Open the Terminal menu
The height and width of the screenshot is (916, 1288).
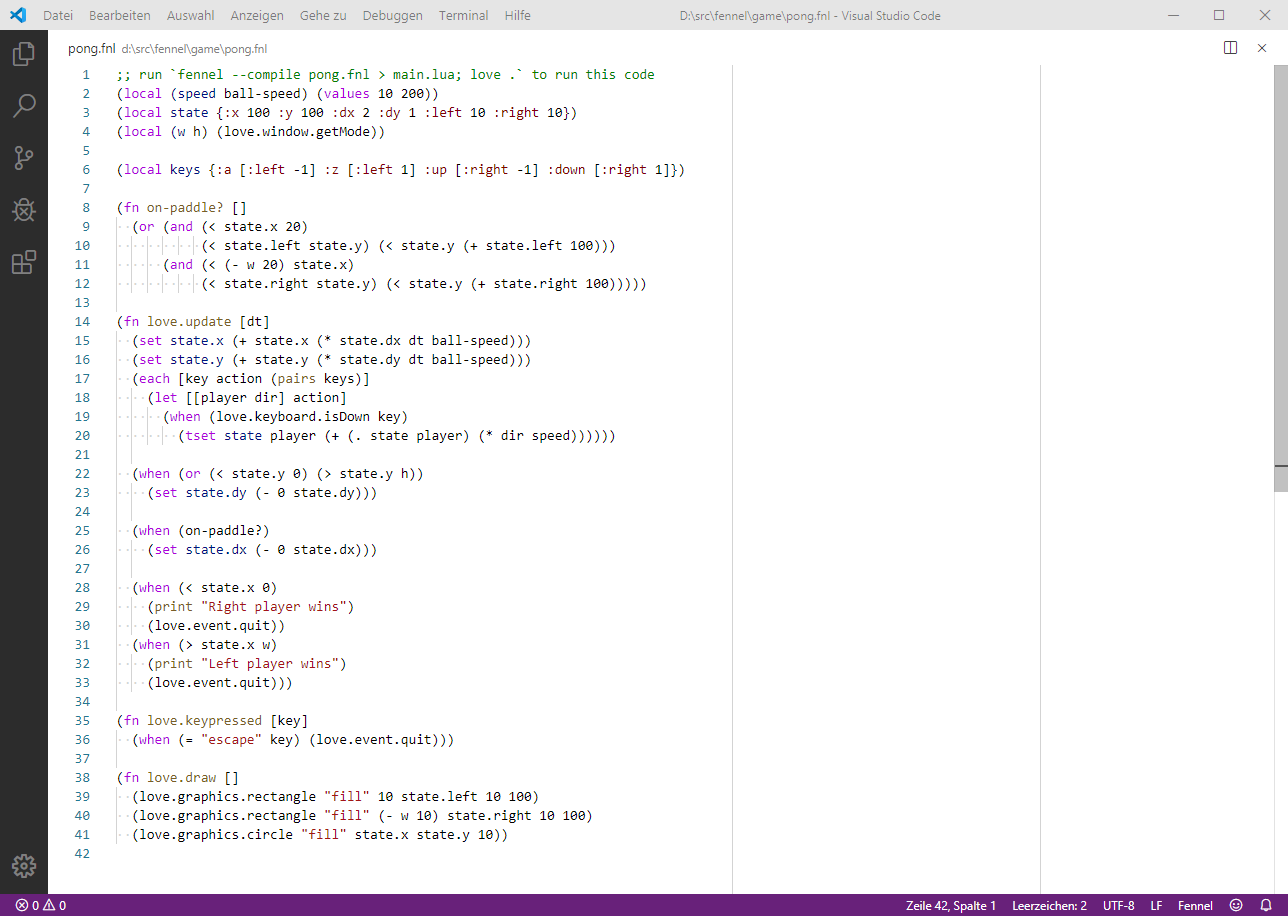(x=464, y=15)
